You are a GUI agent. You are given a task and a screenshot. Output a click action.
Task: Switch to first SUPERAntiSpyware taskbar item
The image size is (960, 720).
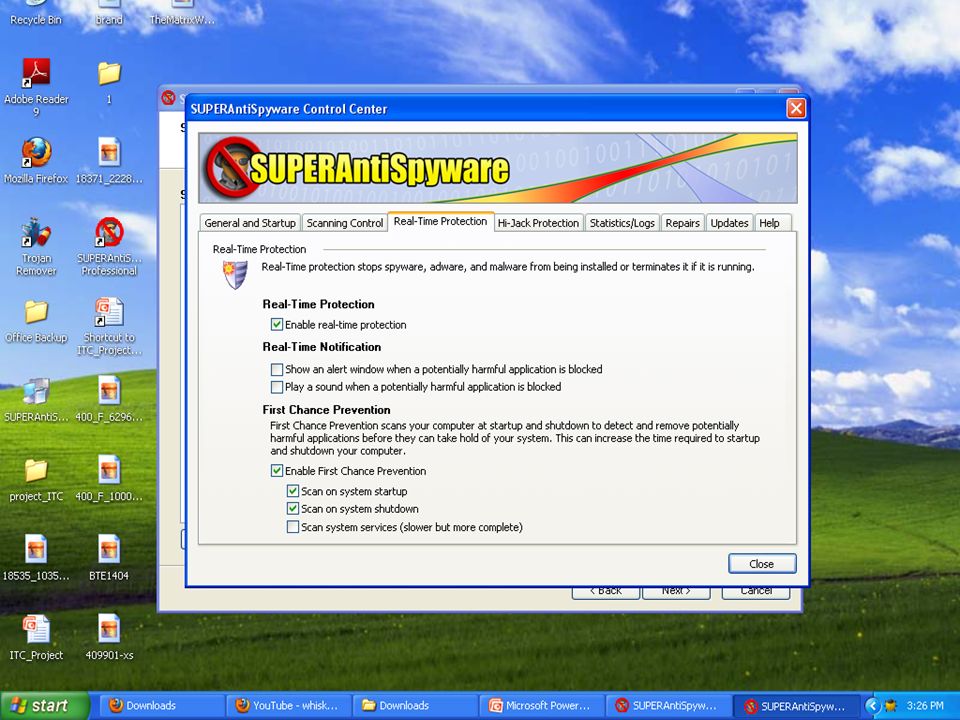pyautogui.click(x=669, y=705)
